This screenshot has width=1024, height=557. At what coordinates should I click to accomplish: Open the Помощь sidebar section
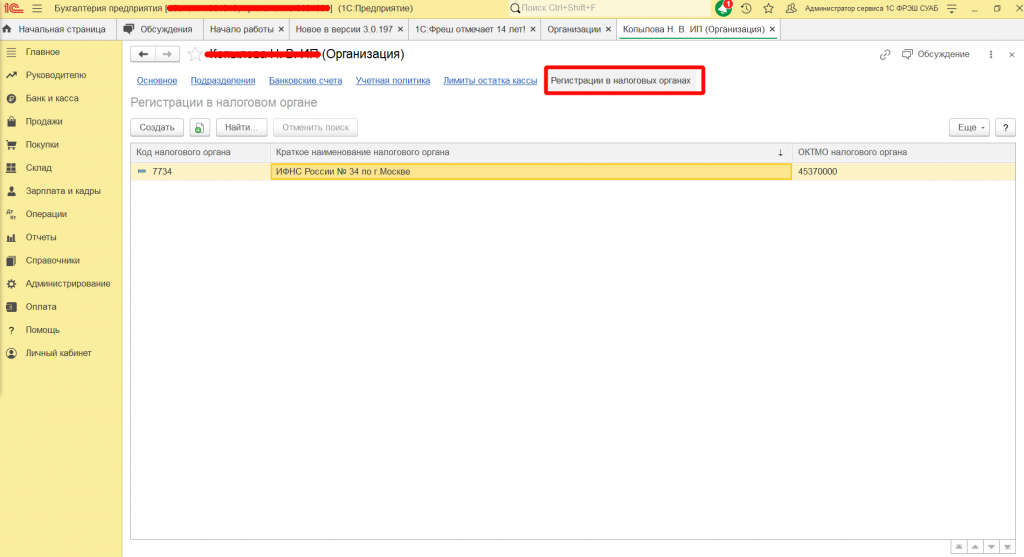(42, 330)
